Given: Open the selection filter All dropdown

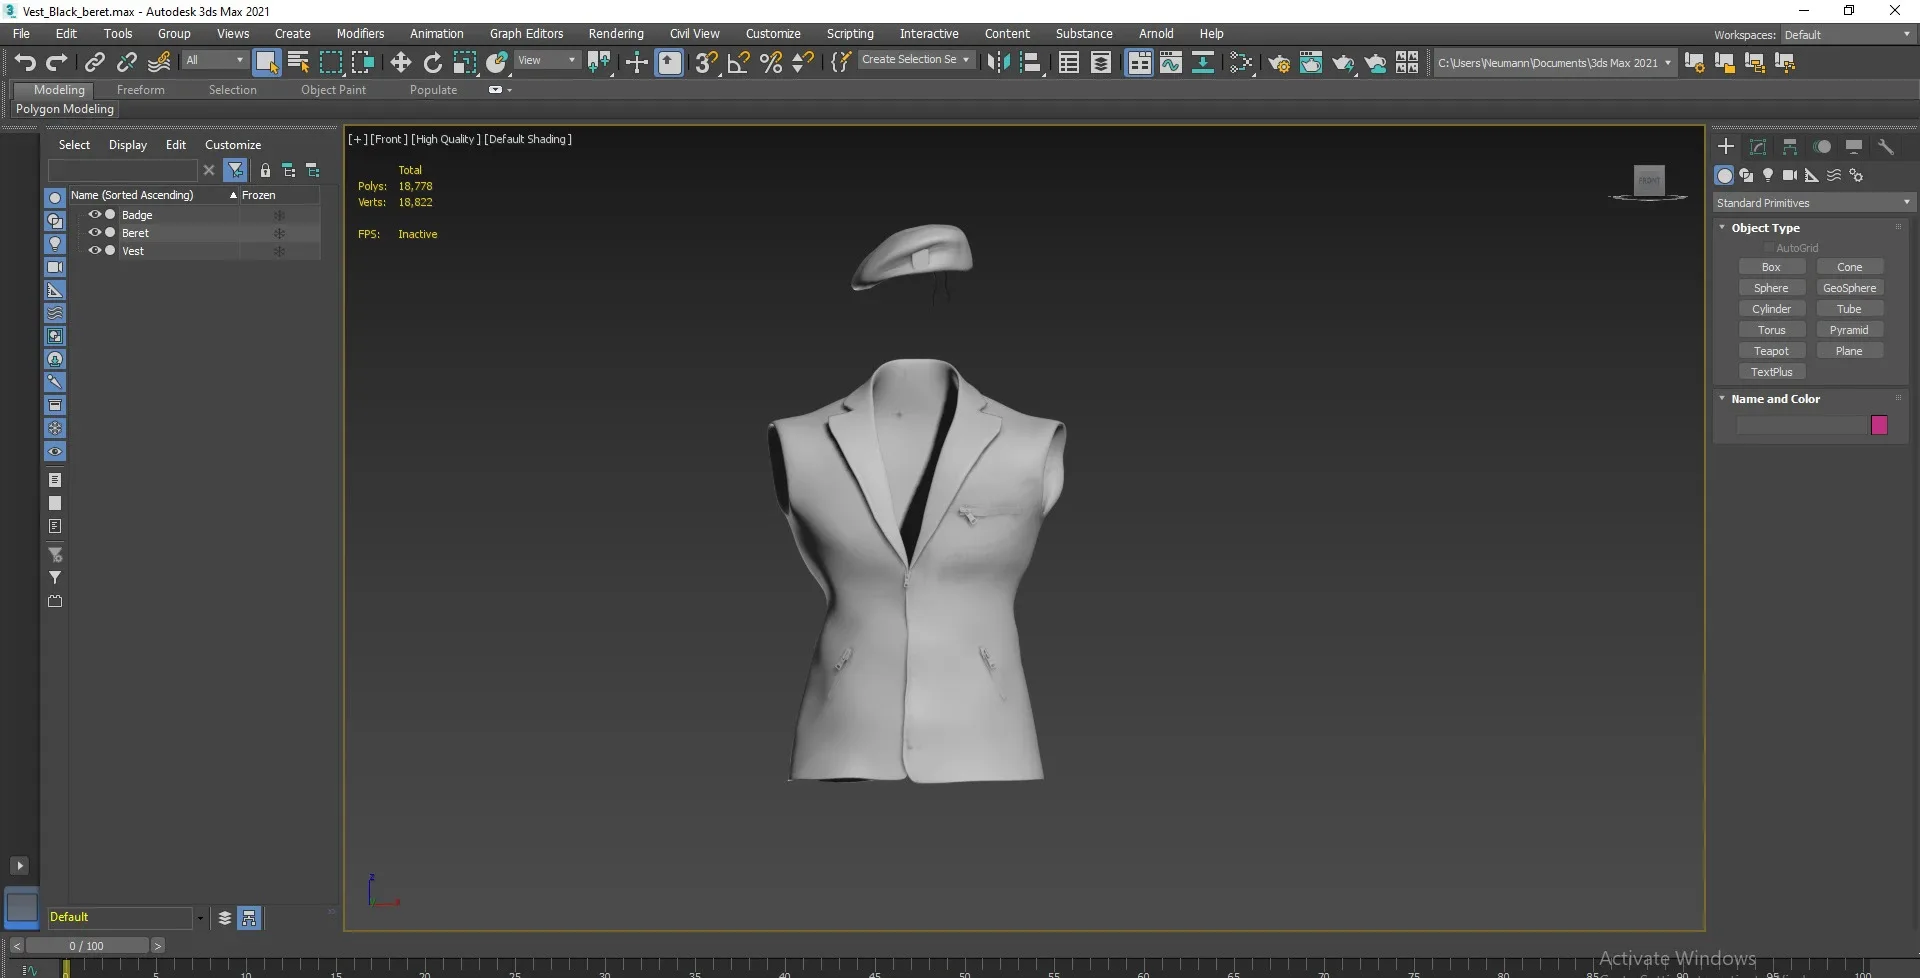Looking at the screenshot, I should point(215,60).
